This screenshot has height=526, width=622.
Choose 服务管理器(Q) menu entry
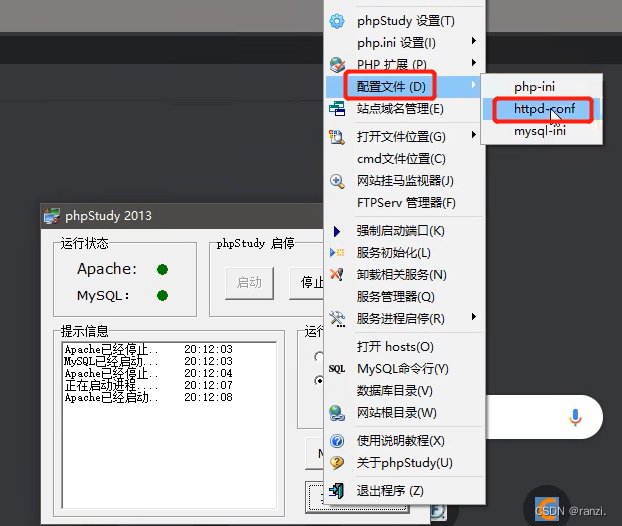pyautogui.click(x=405, y=297)
